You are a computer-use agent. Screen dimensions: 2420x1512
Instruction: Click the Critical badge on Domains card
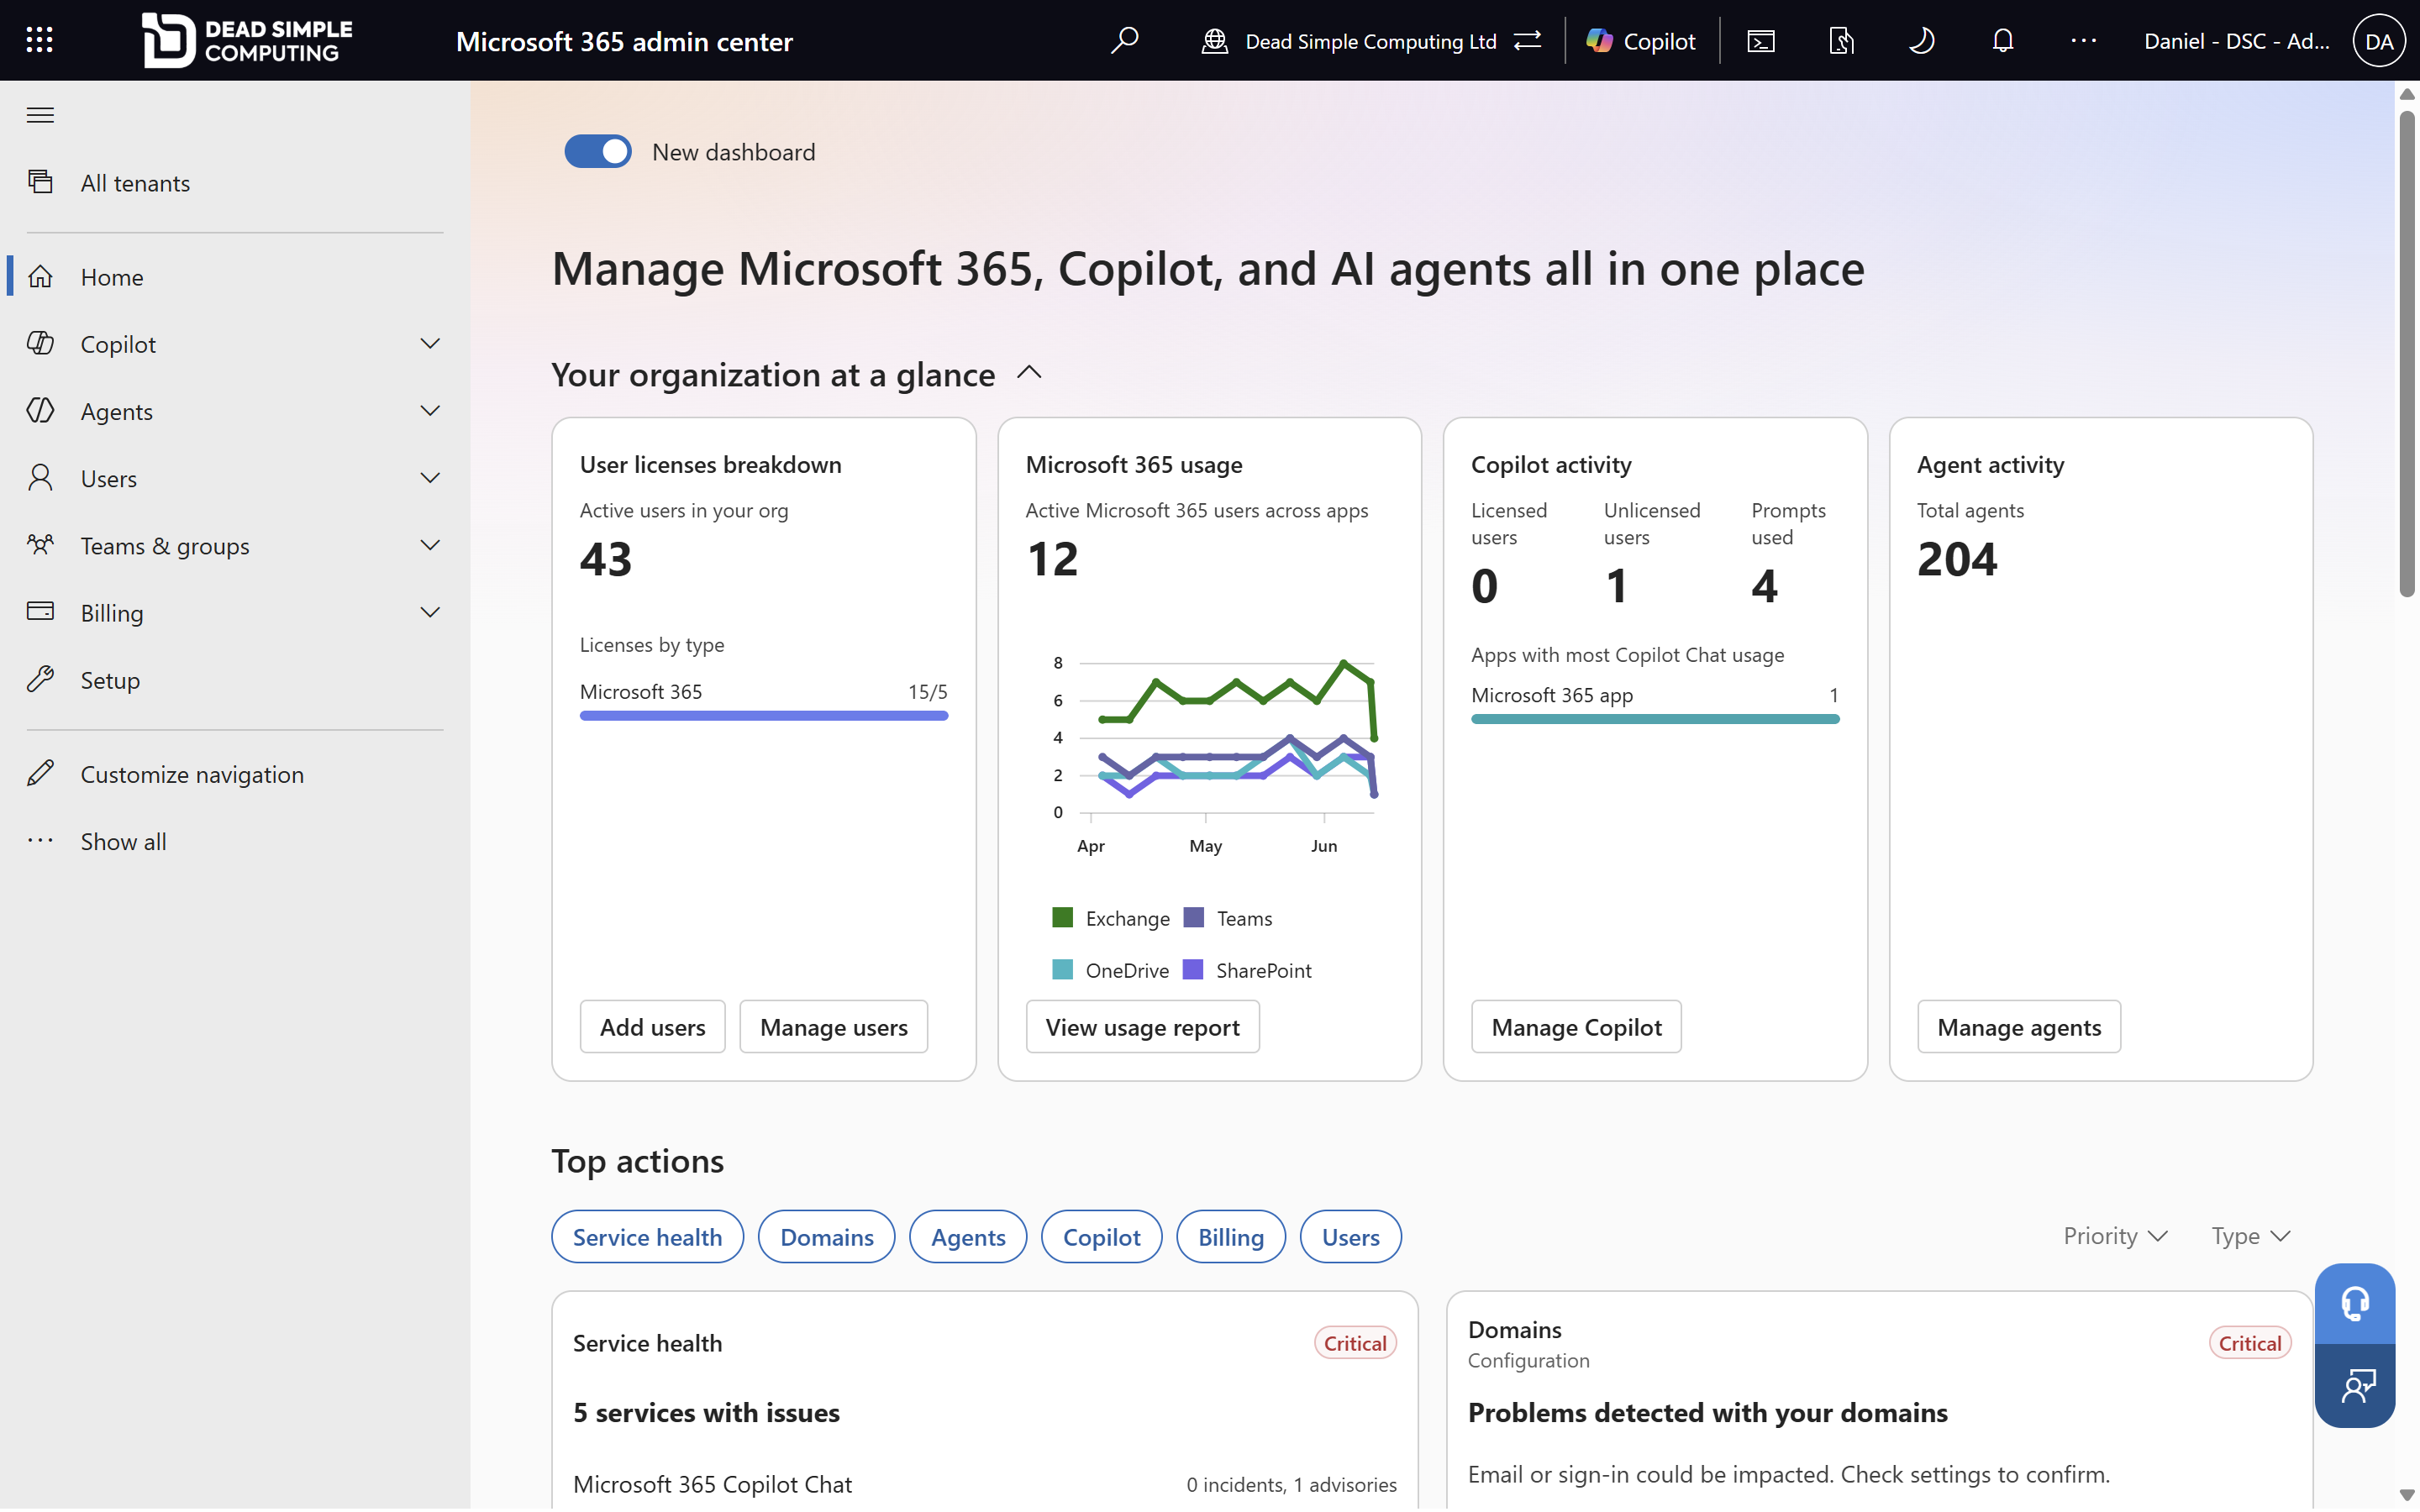tap(2249, 1343)
